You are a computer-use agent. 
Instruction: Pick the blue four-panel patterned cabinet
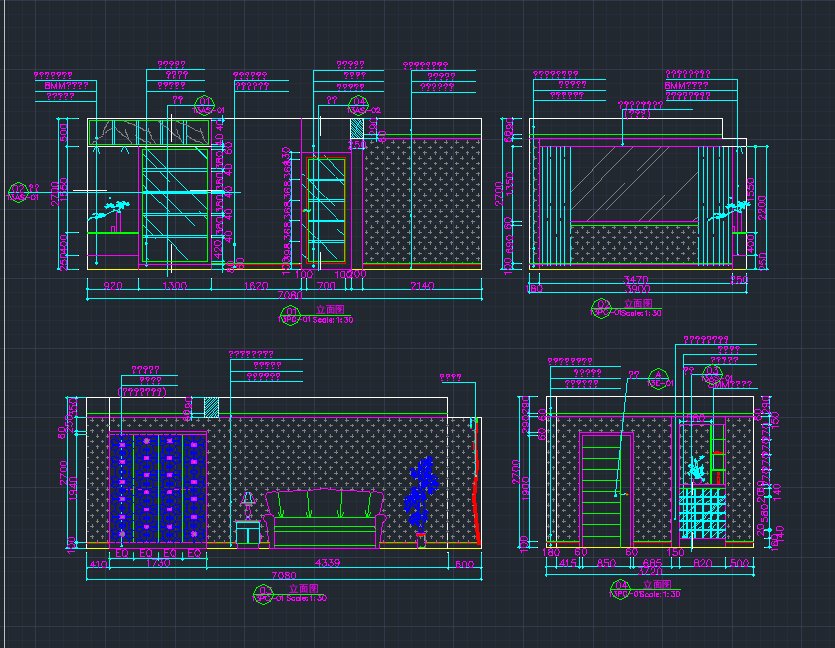point(158,489)
